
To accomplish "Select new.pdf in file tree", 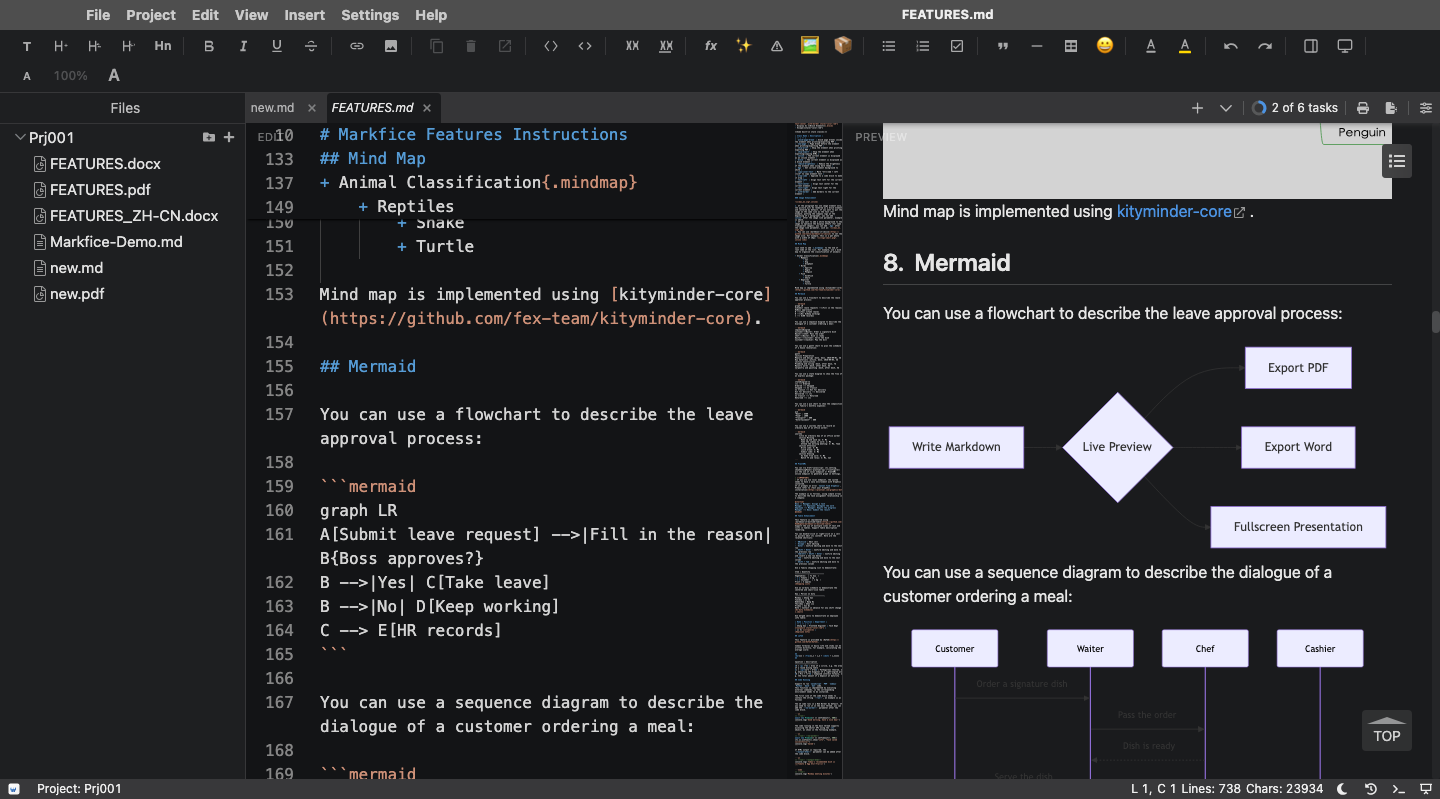I will pos(77,294).
